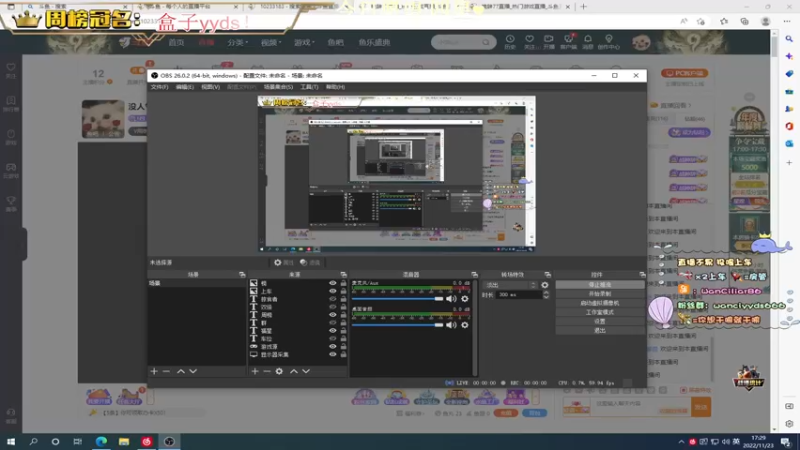Go to 首页 on the site nav bar
The width and height of the screenshot is (800, 450).
pyautogui.click(x=176, y=42)
